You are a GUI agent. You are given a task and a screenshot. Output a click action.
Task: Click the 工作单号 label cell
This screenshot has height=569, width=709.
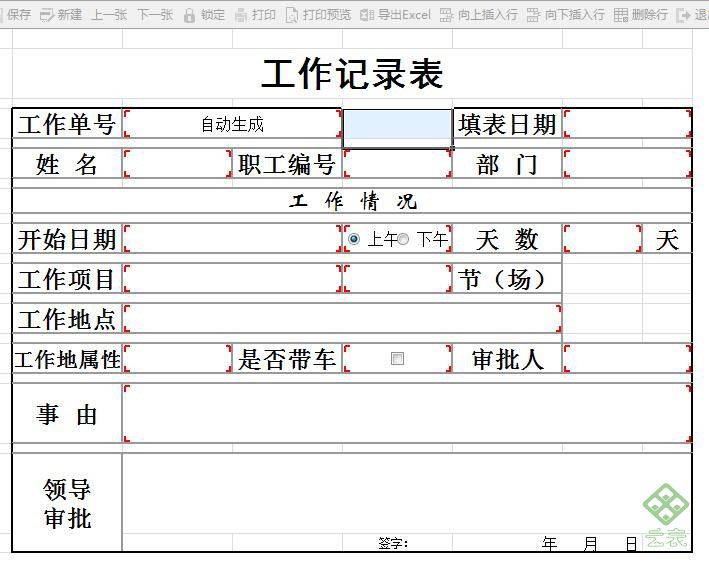point(67,124)
